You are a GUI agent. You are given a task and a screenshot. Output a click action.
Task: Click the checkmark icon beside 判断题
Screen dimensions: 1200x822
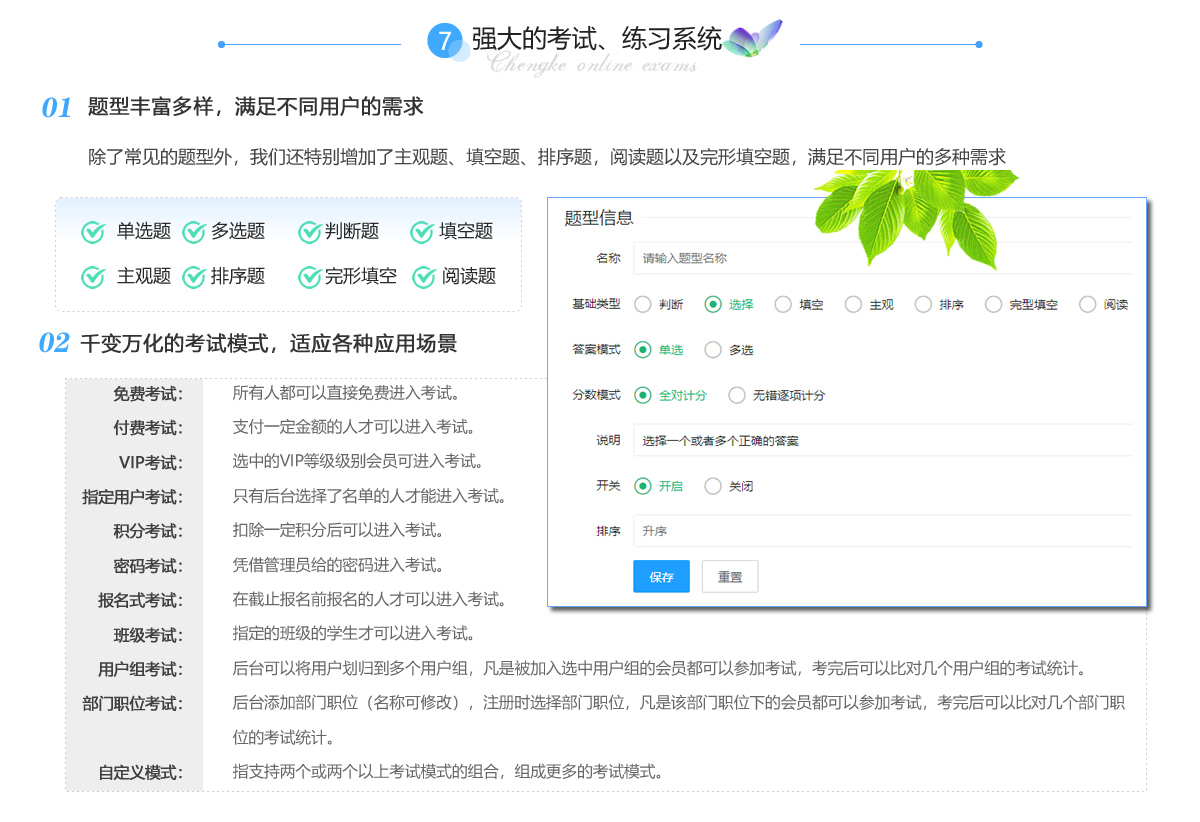click(x=309, y=232)
